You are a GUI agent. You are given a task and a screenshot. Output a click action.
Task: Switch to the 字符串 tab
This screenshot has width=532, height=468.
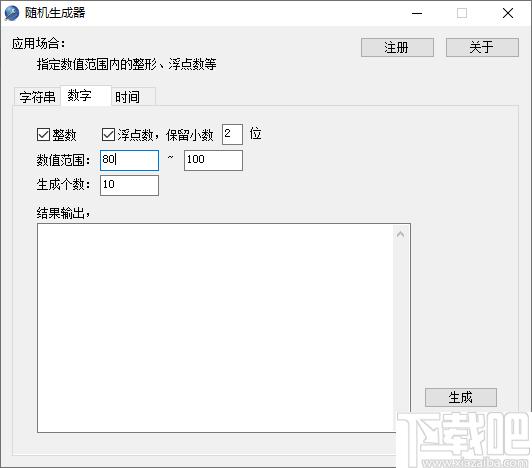click(x=37, y=97)
